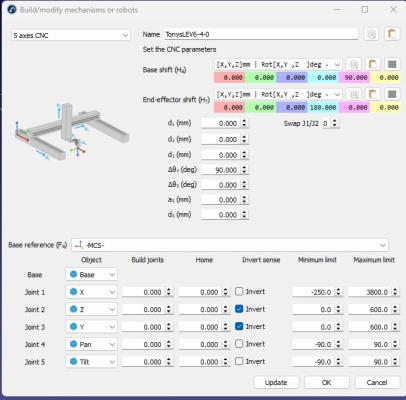406x400 pixels.
Task: Open the Joint 1 object dropdown showing X
Action: (91, 292)
